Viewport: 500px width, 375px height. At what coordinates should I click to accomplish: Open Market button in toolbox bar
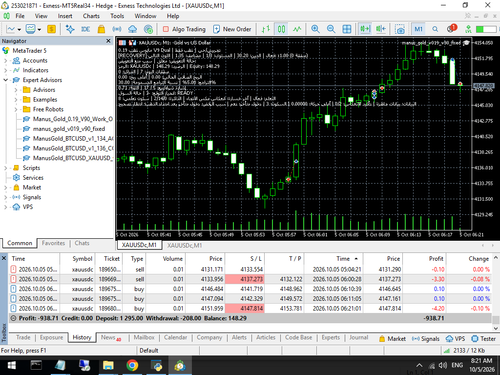(x=392, y=339)
